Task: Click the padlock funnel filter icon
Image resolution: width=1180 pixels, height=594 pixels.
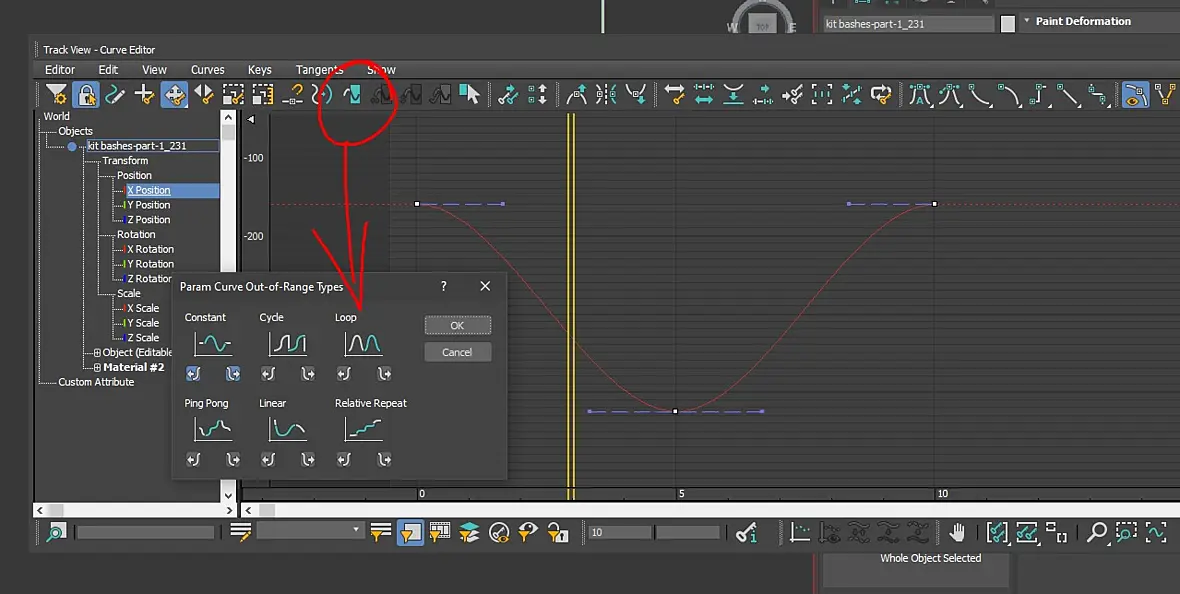Action: [x=558, y=532]
